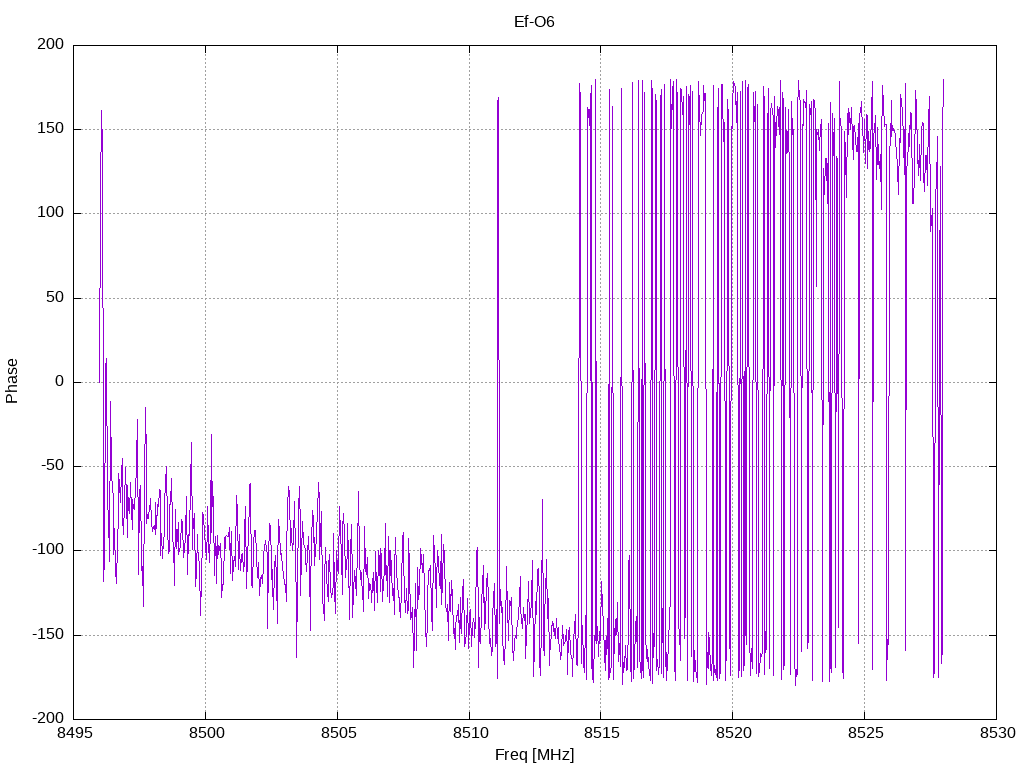Click the y-axis tick label "100"
1024x768 pixels.
[x=51, y=213]
